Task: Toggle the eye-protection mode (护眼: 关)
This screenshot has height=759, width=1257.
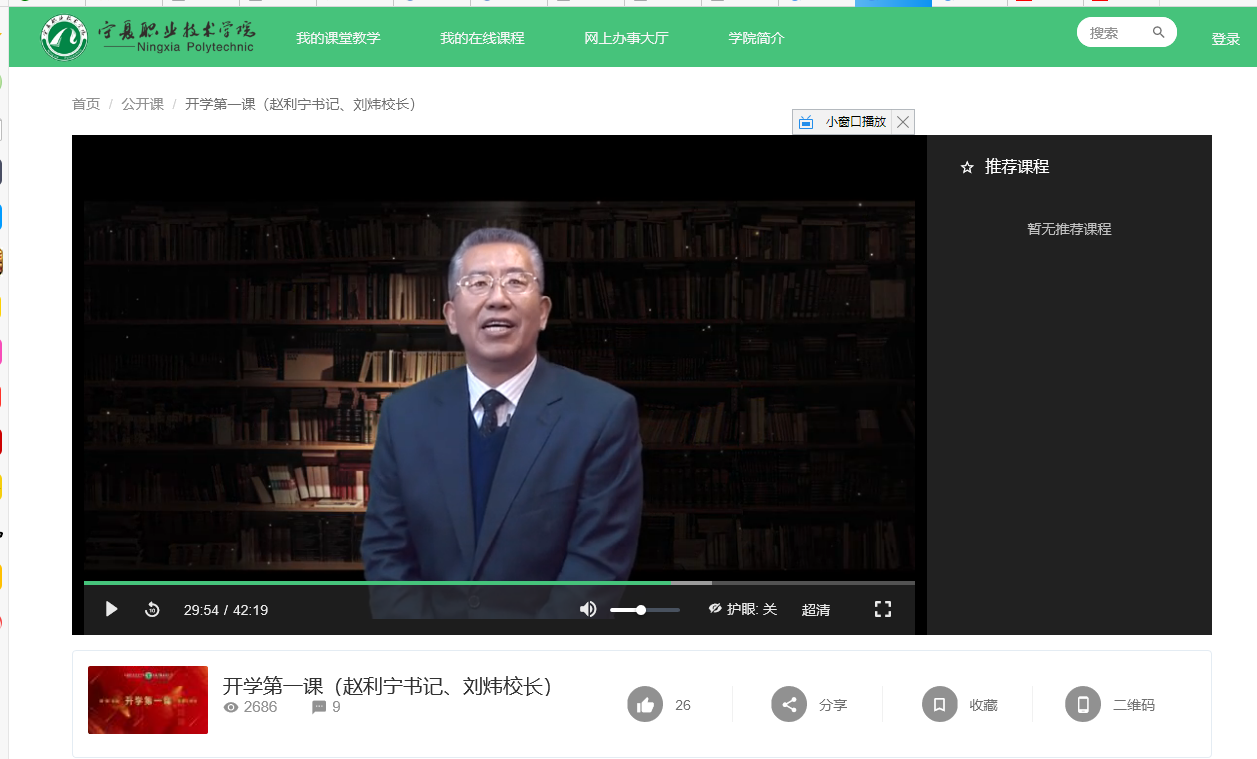Action: pyautogui.click(x=742, y=609)
